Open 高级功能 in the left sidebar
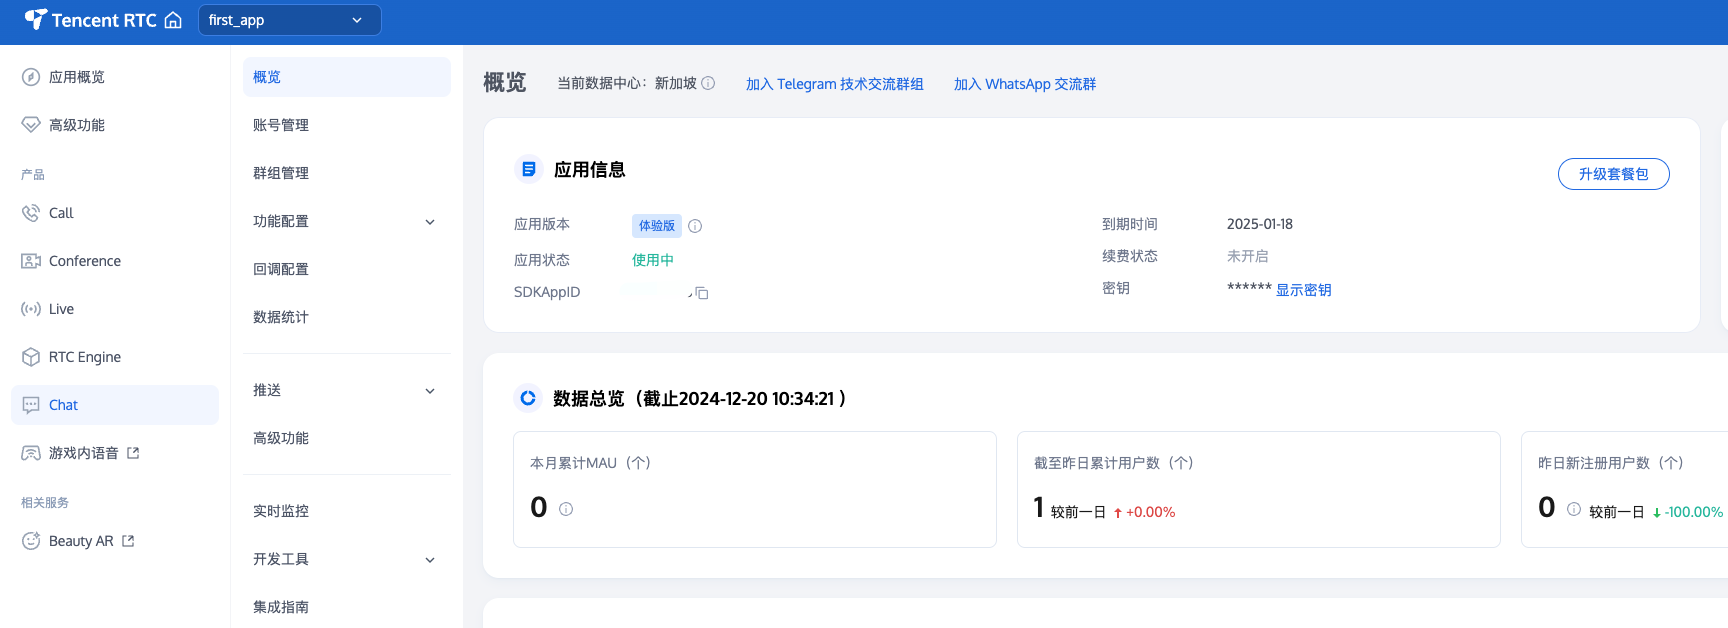 click(77, 125)
